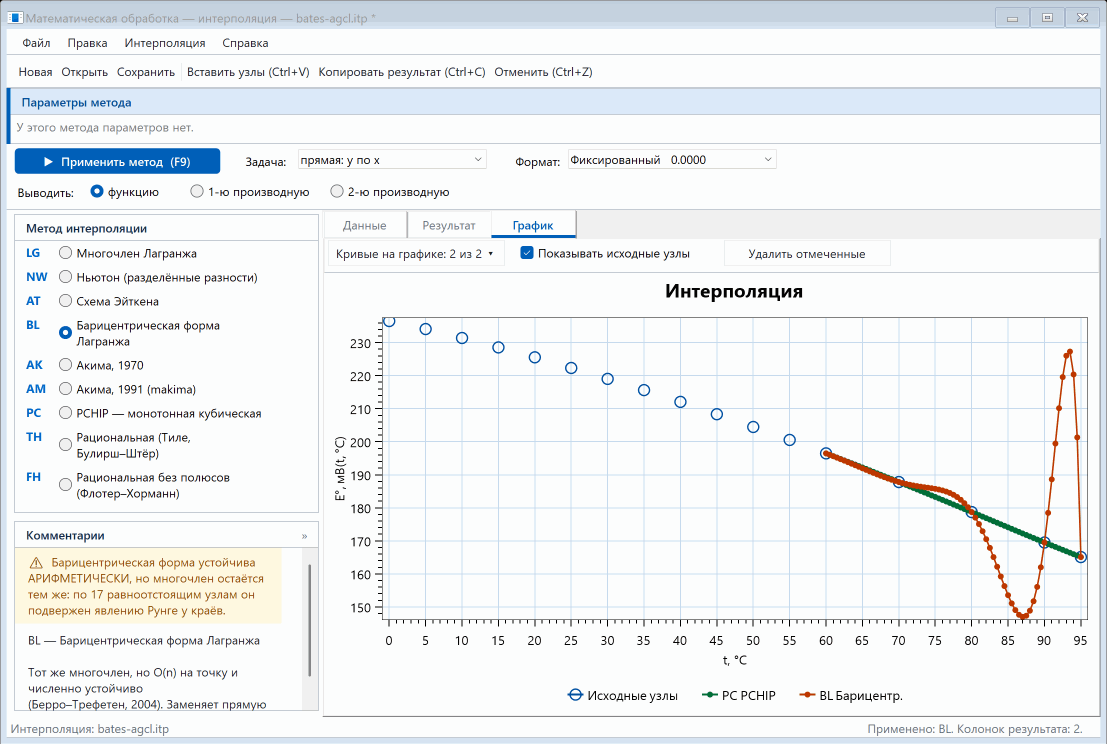
Task: Open the Интерполяция menu
Action: 165,43
